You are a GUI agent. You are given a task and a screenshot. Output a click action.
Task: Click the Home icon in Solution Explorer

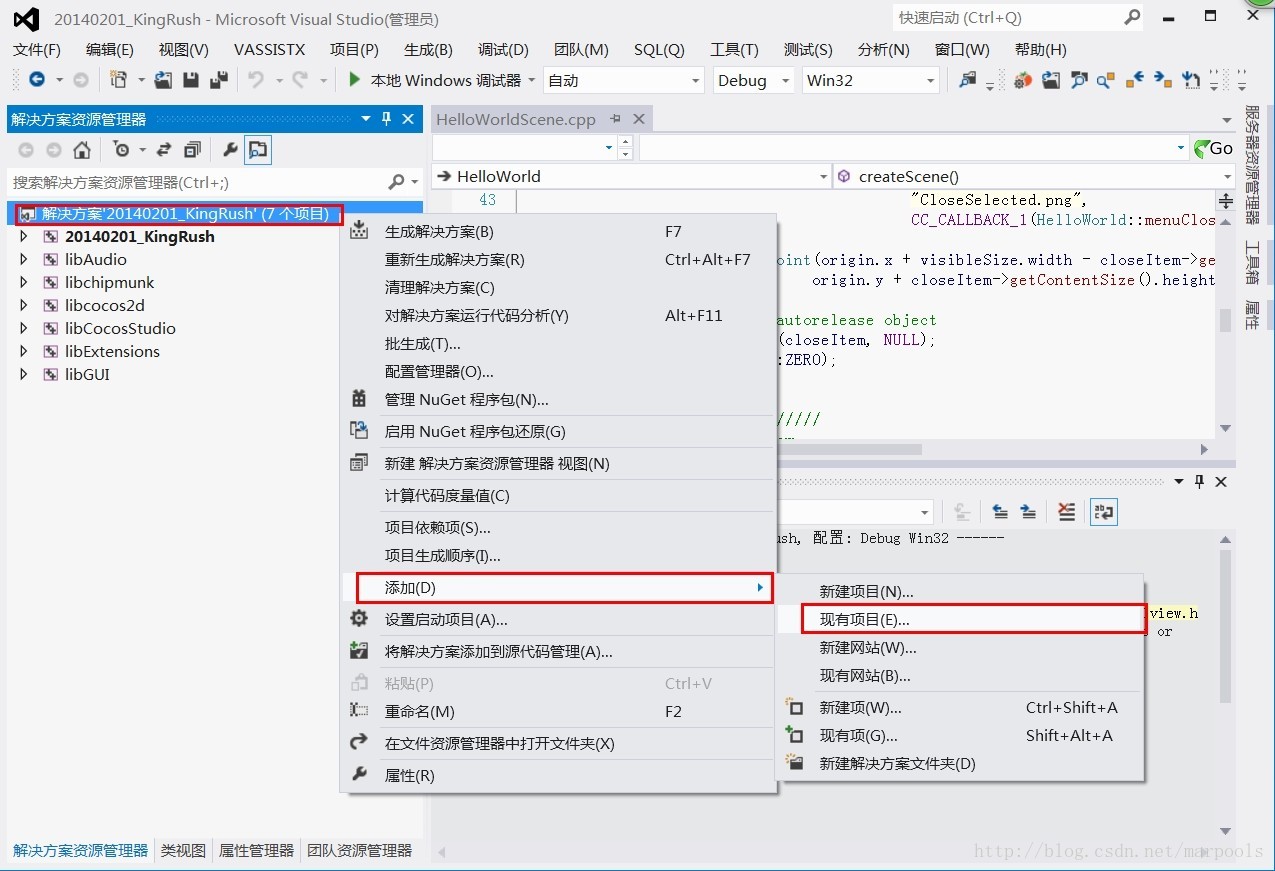click(82, 150)
